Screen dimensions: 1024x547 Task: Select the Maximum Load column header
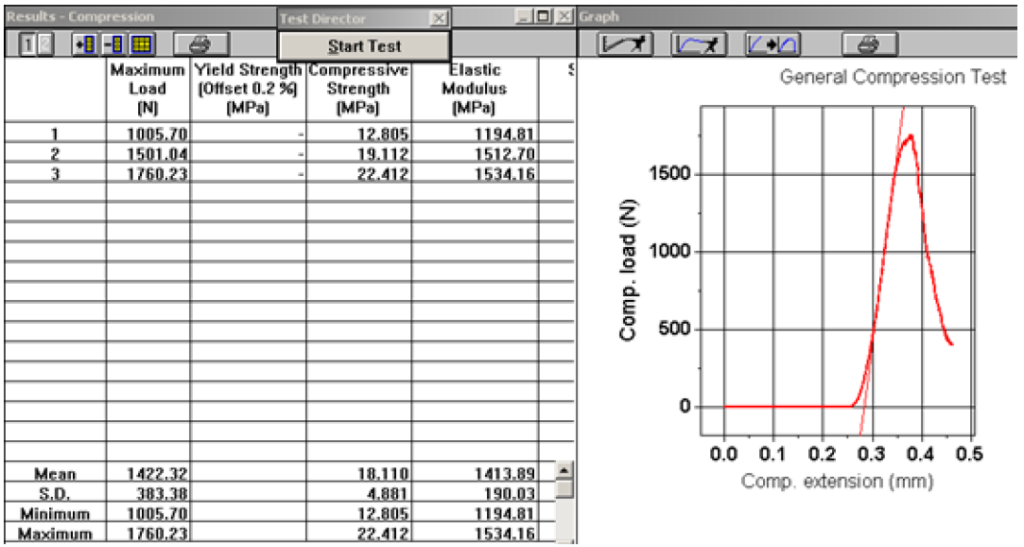pos(148,88)
